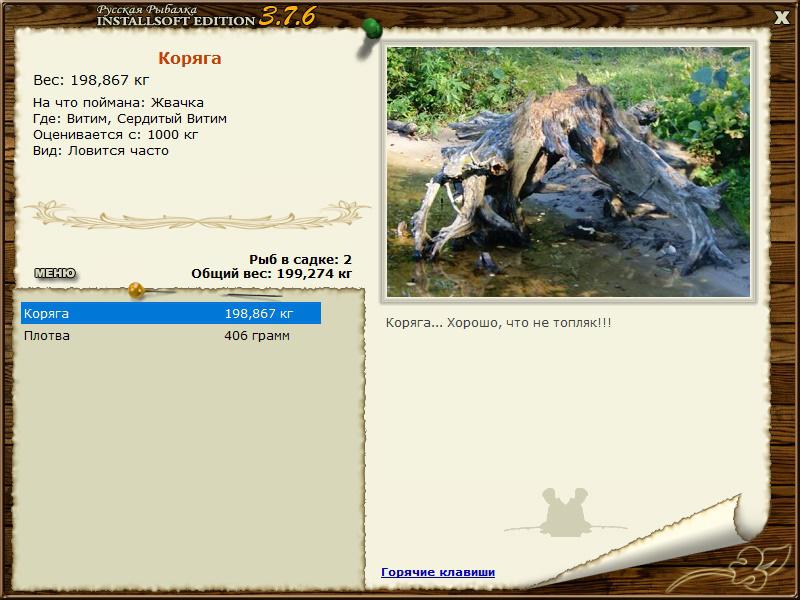The width and height of the screenshot is (800, 600).
Task: Select the Плотва row in the catch list
Action: pos(171,336)
